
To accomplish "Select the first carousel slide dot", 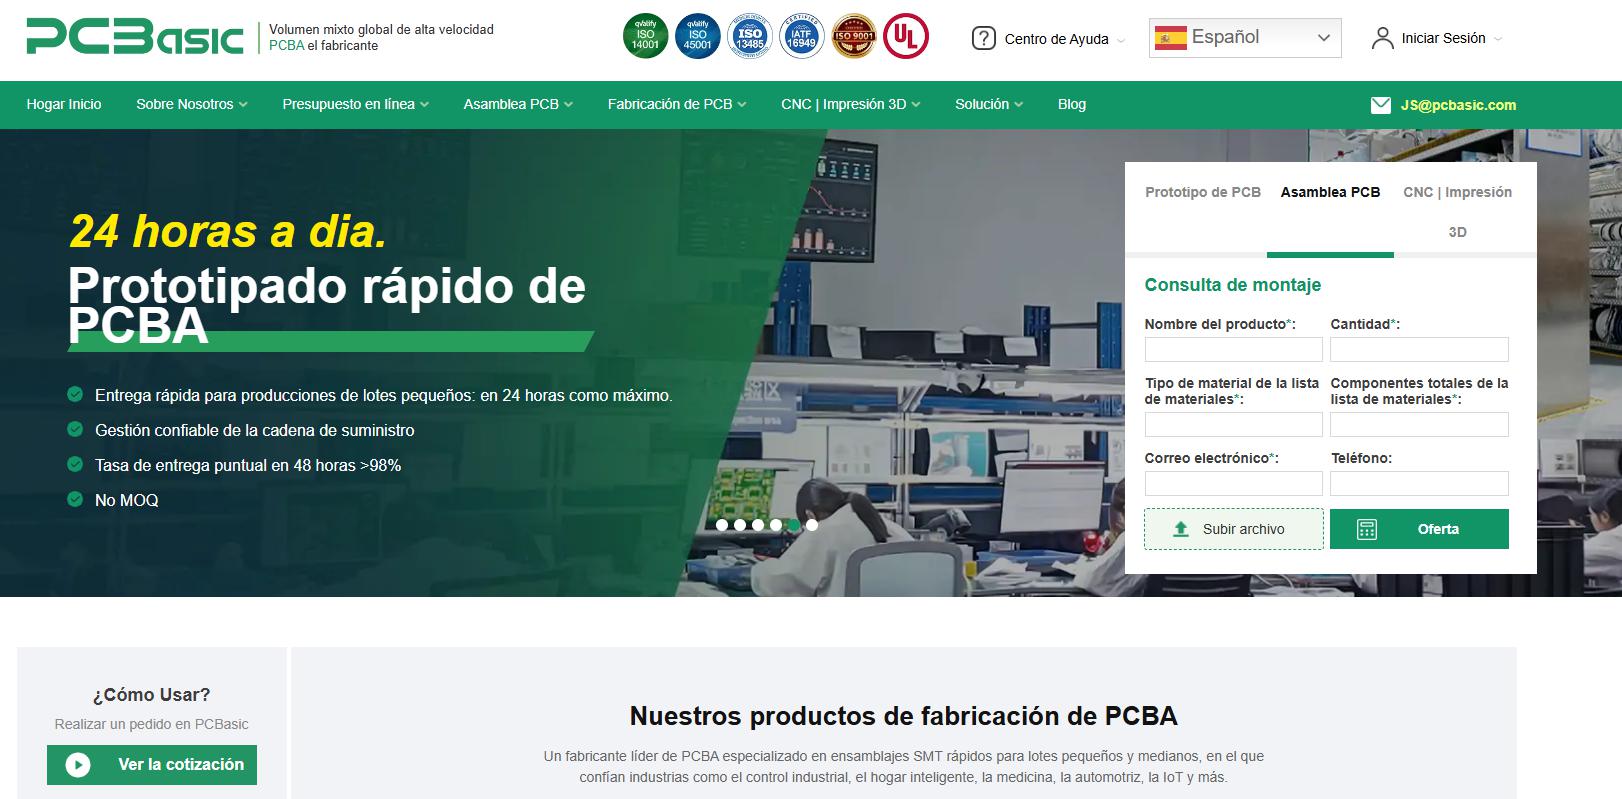I will coord(722,525).
